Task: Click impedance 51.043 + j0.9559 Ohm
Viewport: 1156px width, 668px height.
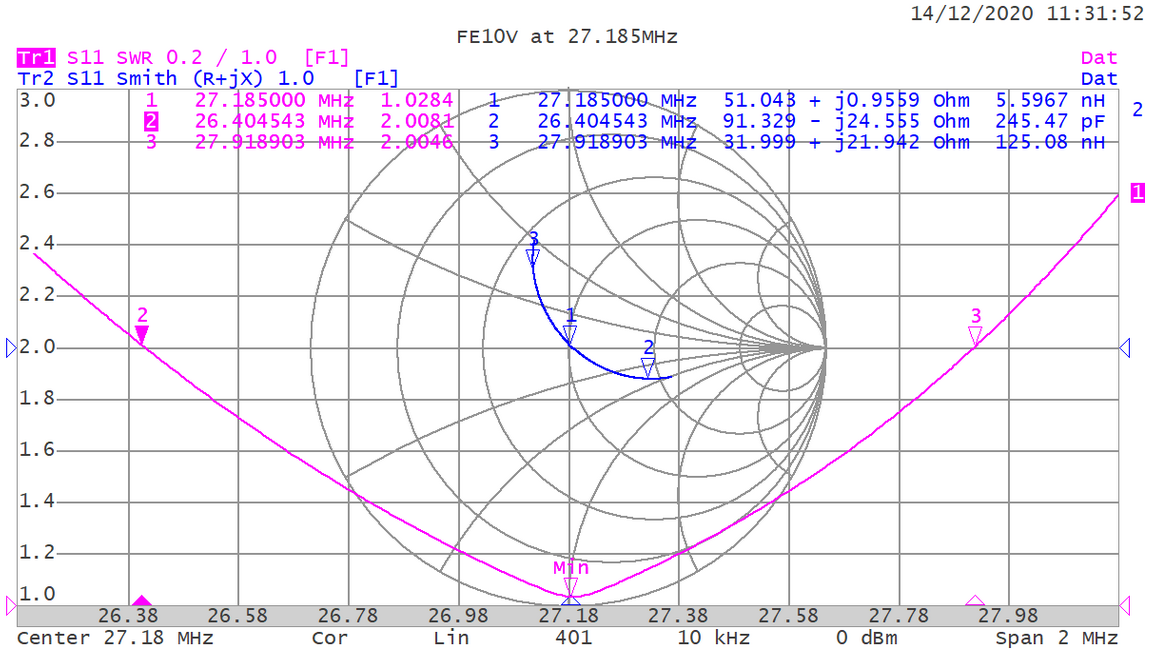Action: coord(846,100)
